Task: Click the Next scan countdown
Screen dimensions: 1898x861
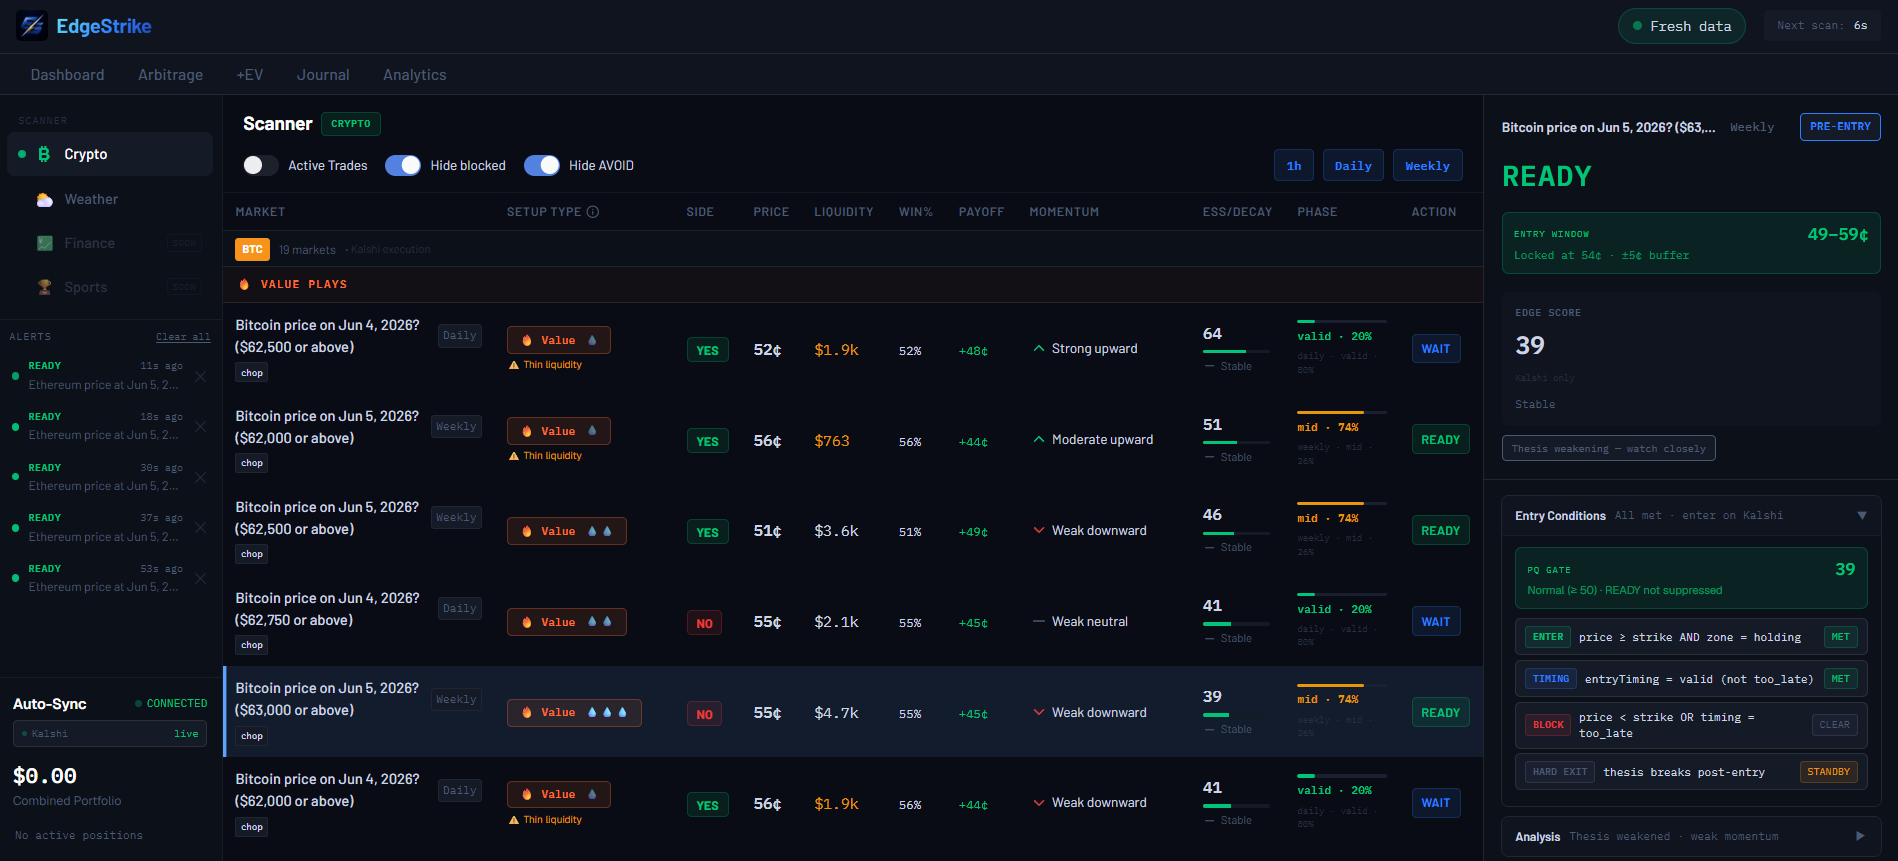Action: pyautogui.click(x=1822, y=26)
